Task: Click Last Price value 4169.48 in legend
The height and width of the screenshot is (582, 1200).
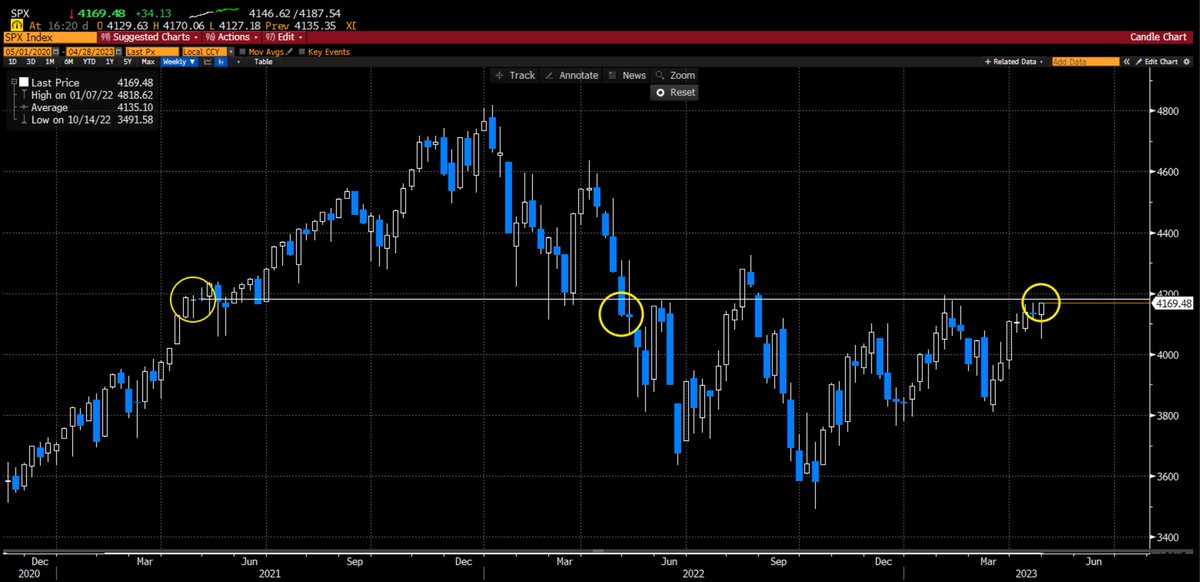Action: click(135, 83)
